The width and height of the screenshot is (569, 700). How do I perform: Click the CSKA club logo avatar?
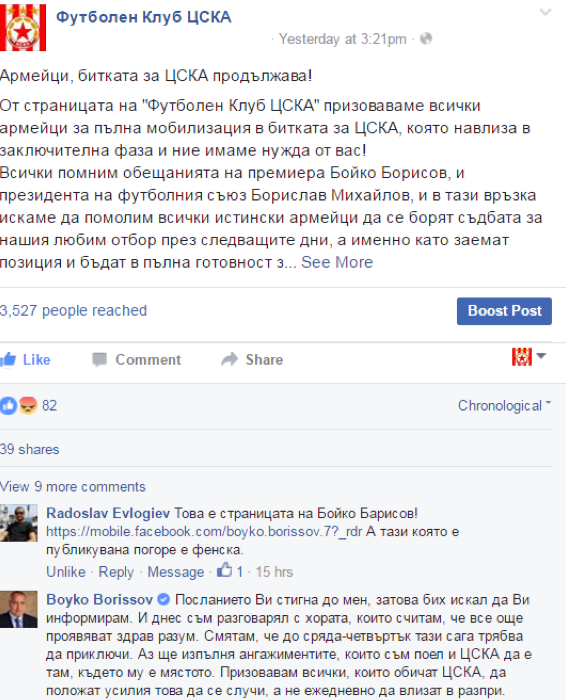(23, 27)
